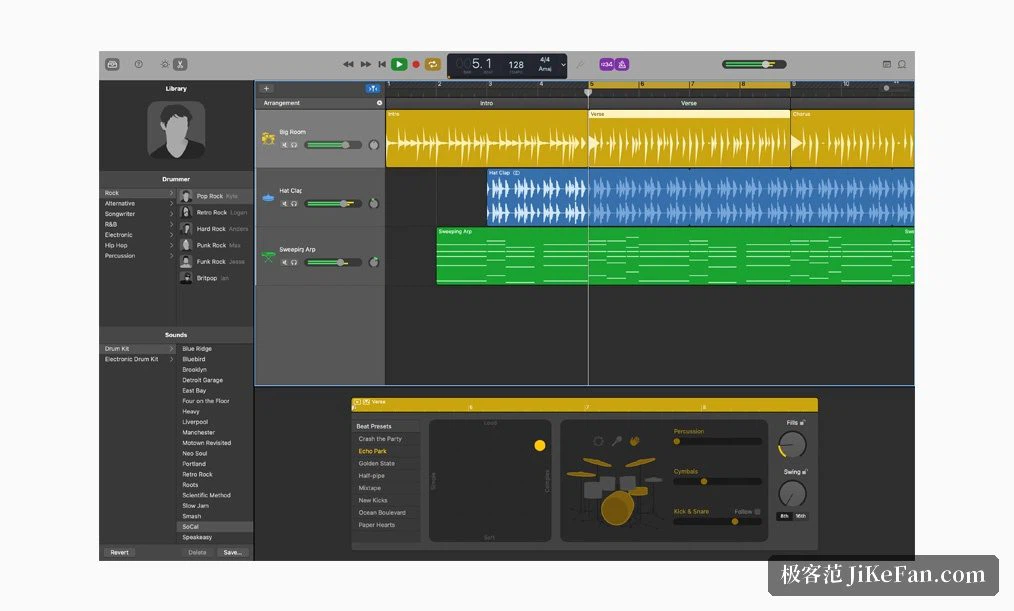
Task: Select the shaker percussion icon in Drummer editor
Action: click(x=617, y=441)
